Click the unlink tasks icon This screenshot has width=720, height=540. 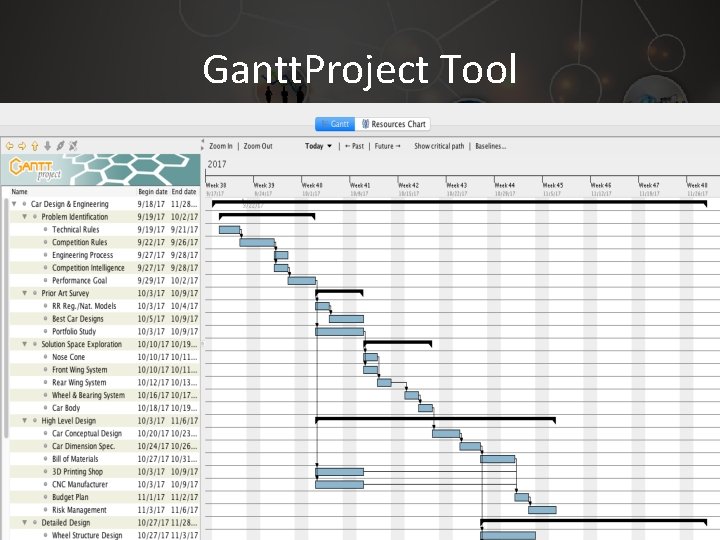coord(73,146)
